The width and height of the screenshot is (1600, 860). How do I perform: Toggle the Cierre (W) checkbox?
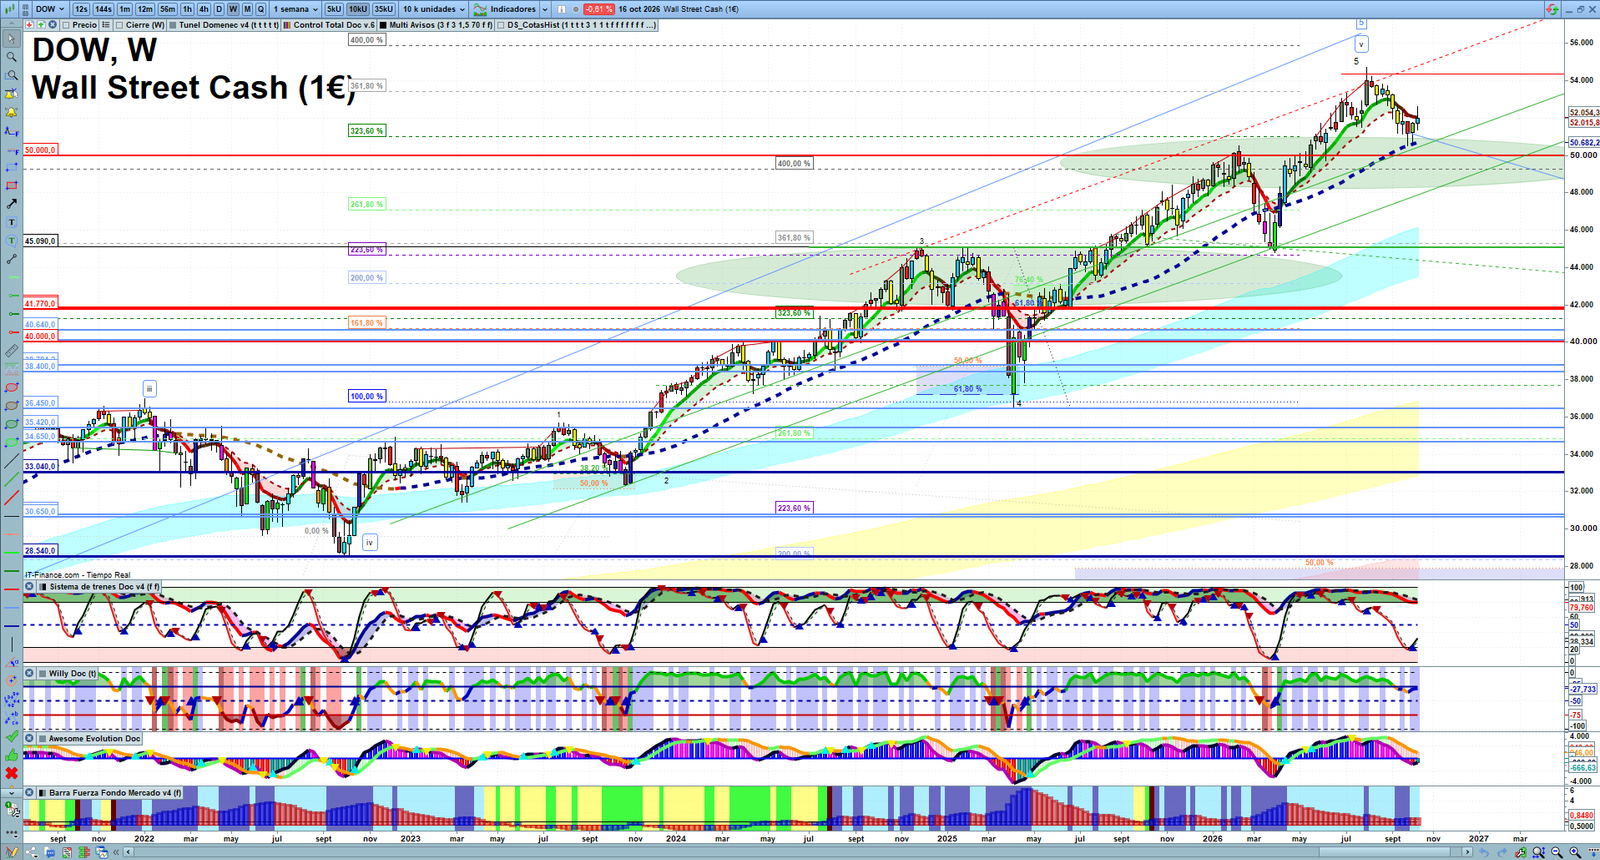pos(120,25)
